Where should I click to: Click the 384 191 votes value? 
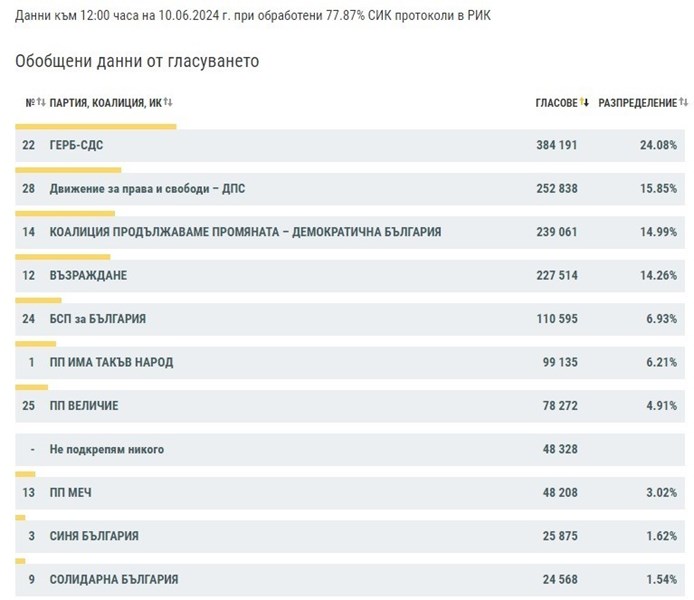tap(556, 145)
